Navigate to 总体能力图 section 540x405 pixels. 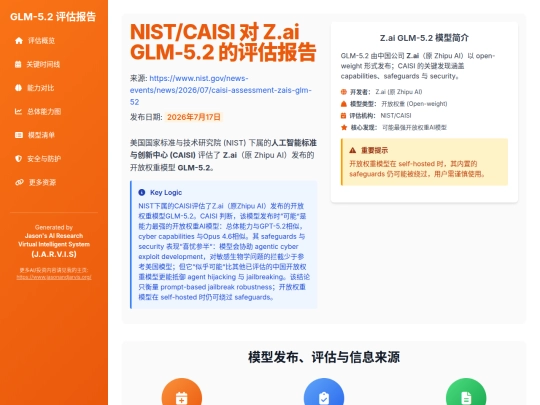pyautogui.click(x=54, y=112)
